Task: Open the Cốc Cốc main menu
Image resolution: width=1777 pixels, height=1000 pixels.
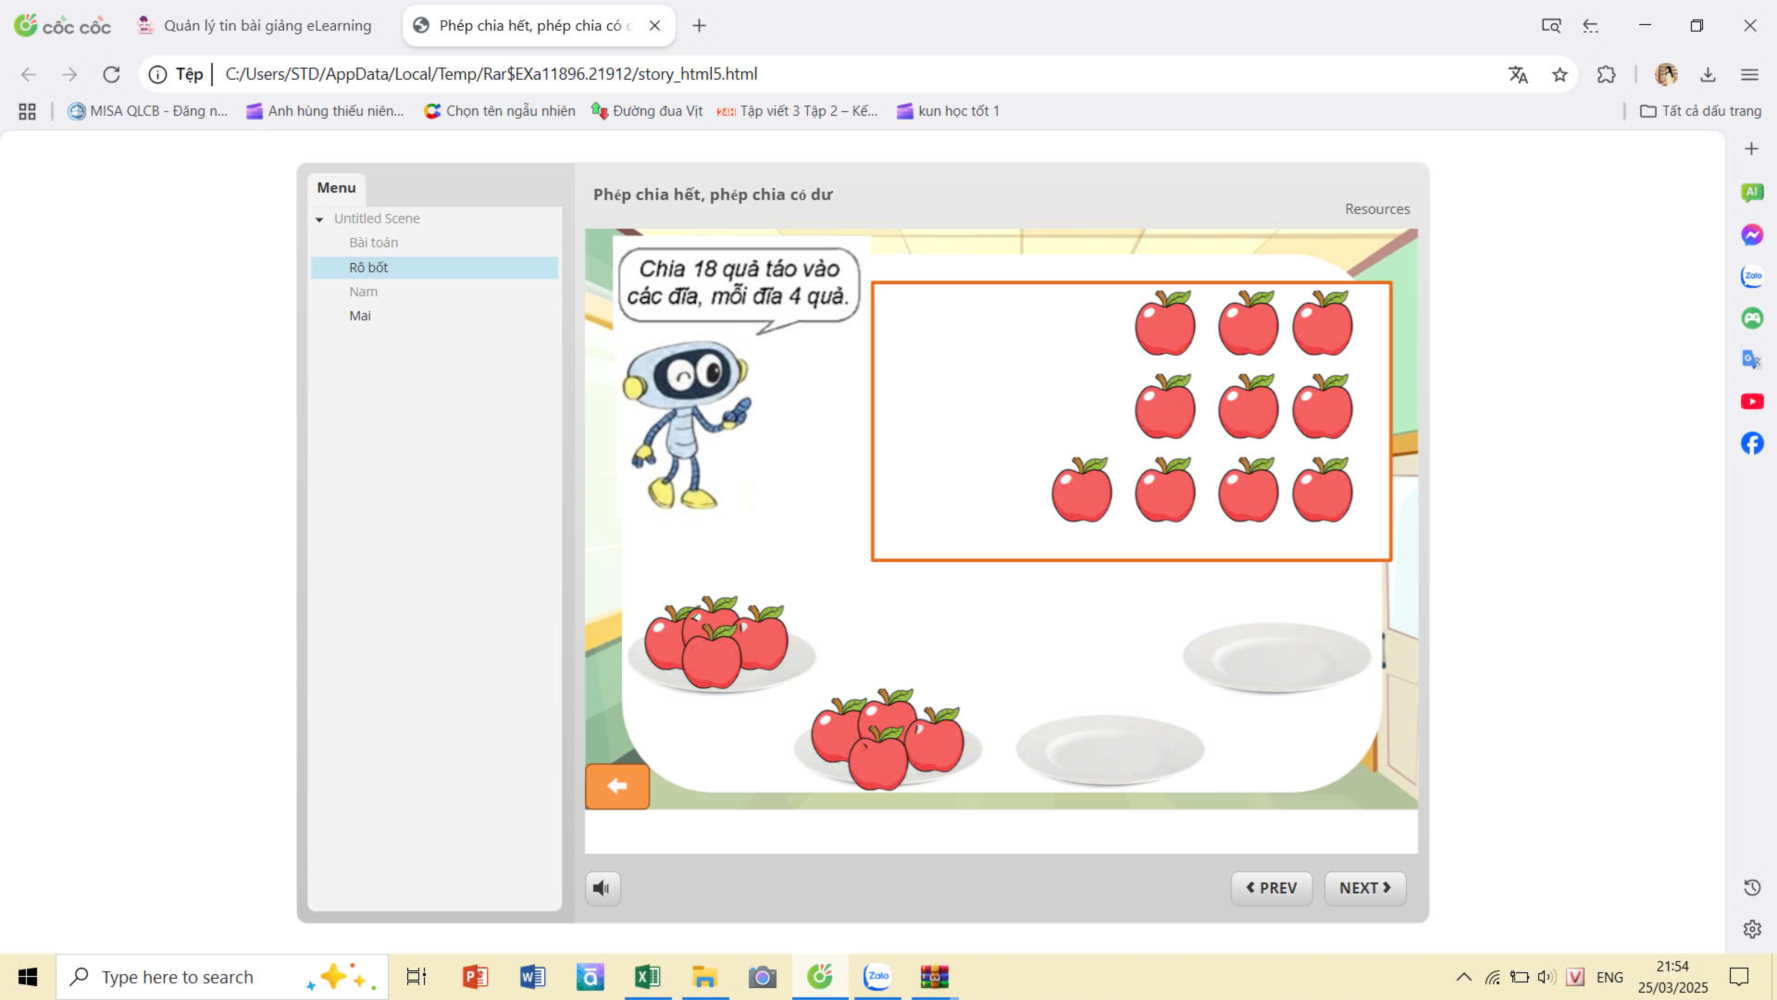Action: [1749, 74]
